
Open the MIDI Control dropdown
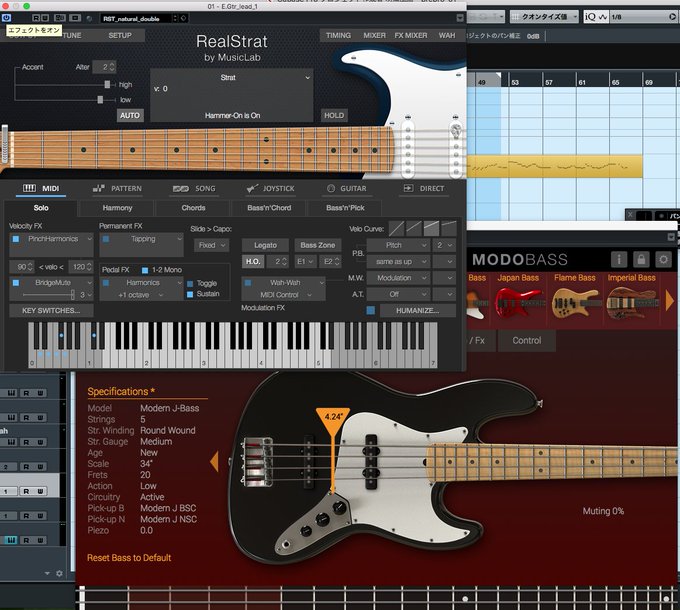[x=284, y=295]
